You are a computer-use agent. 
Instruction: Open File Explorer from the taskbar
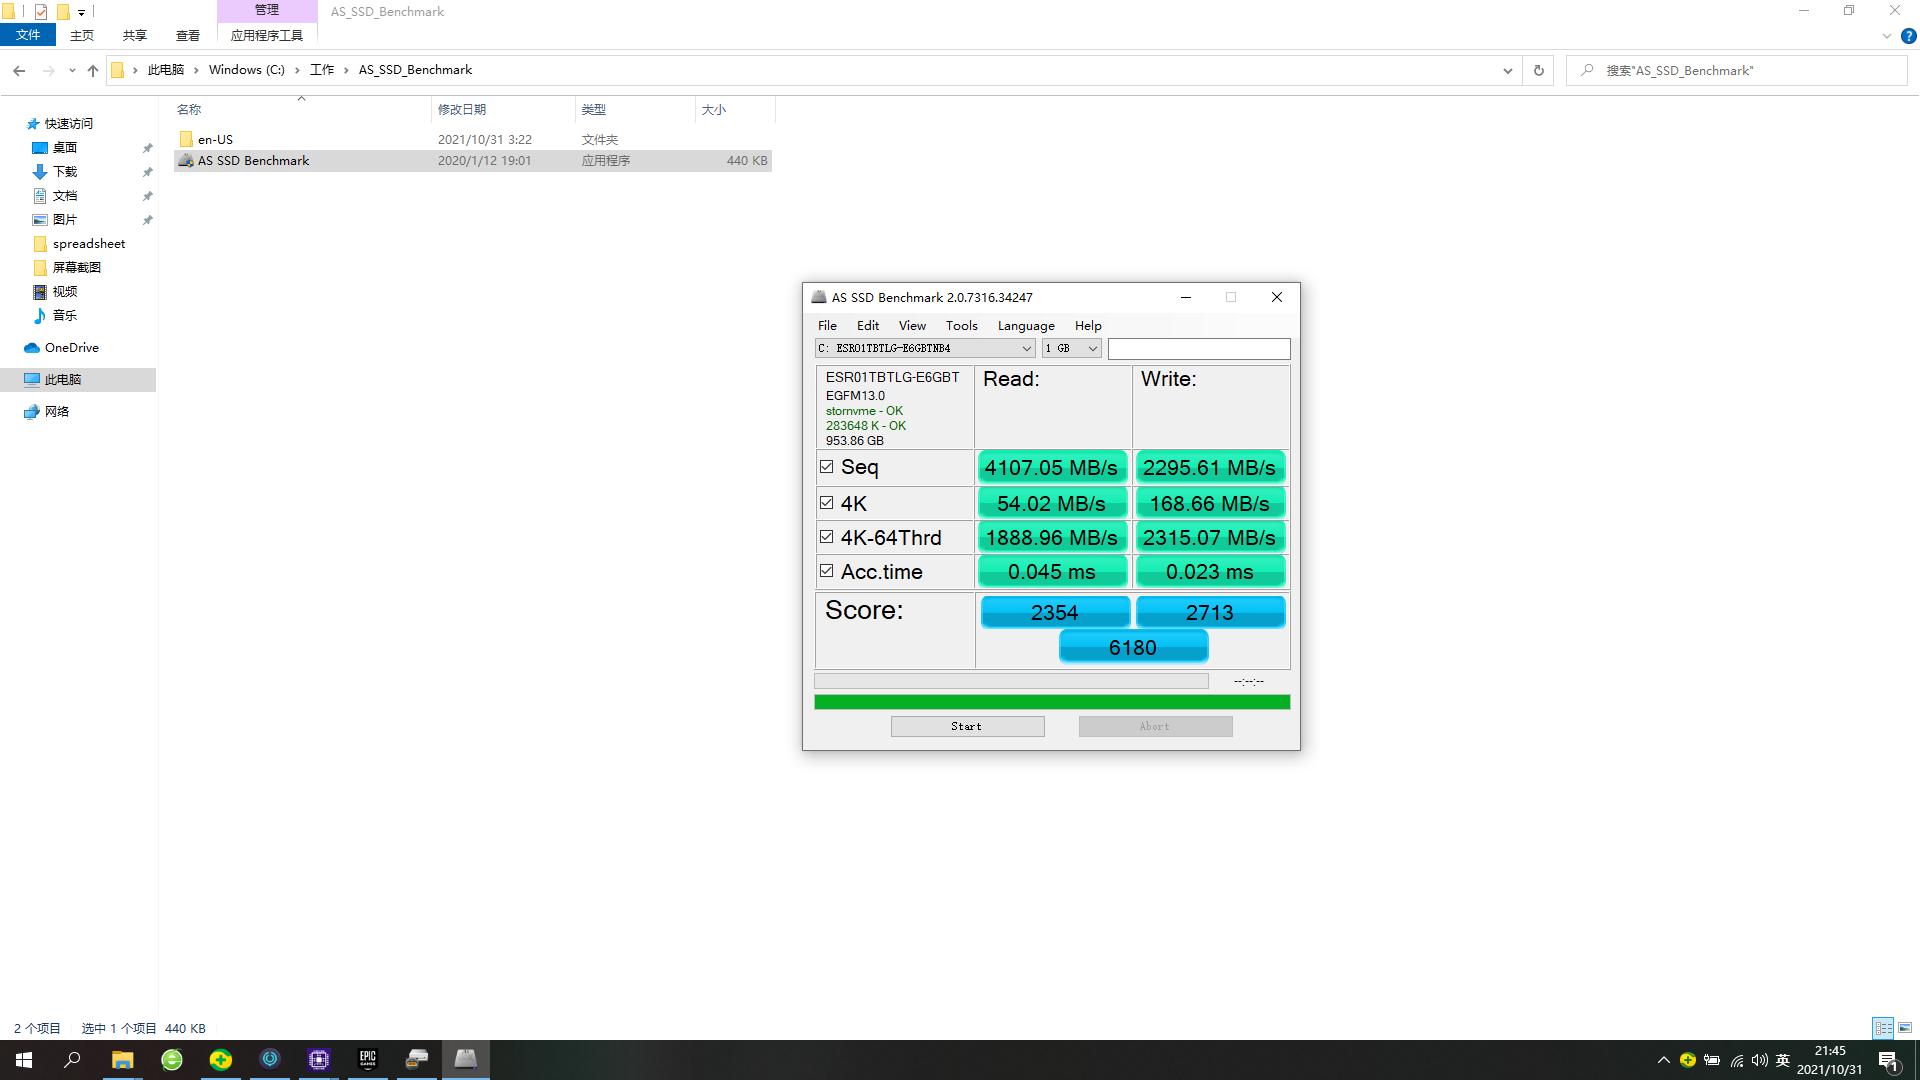coord(122,1059)
